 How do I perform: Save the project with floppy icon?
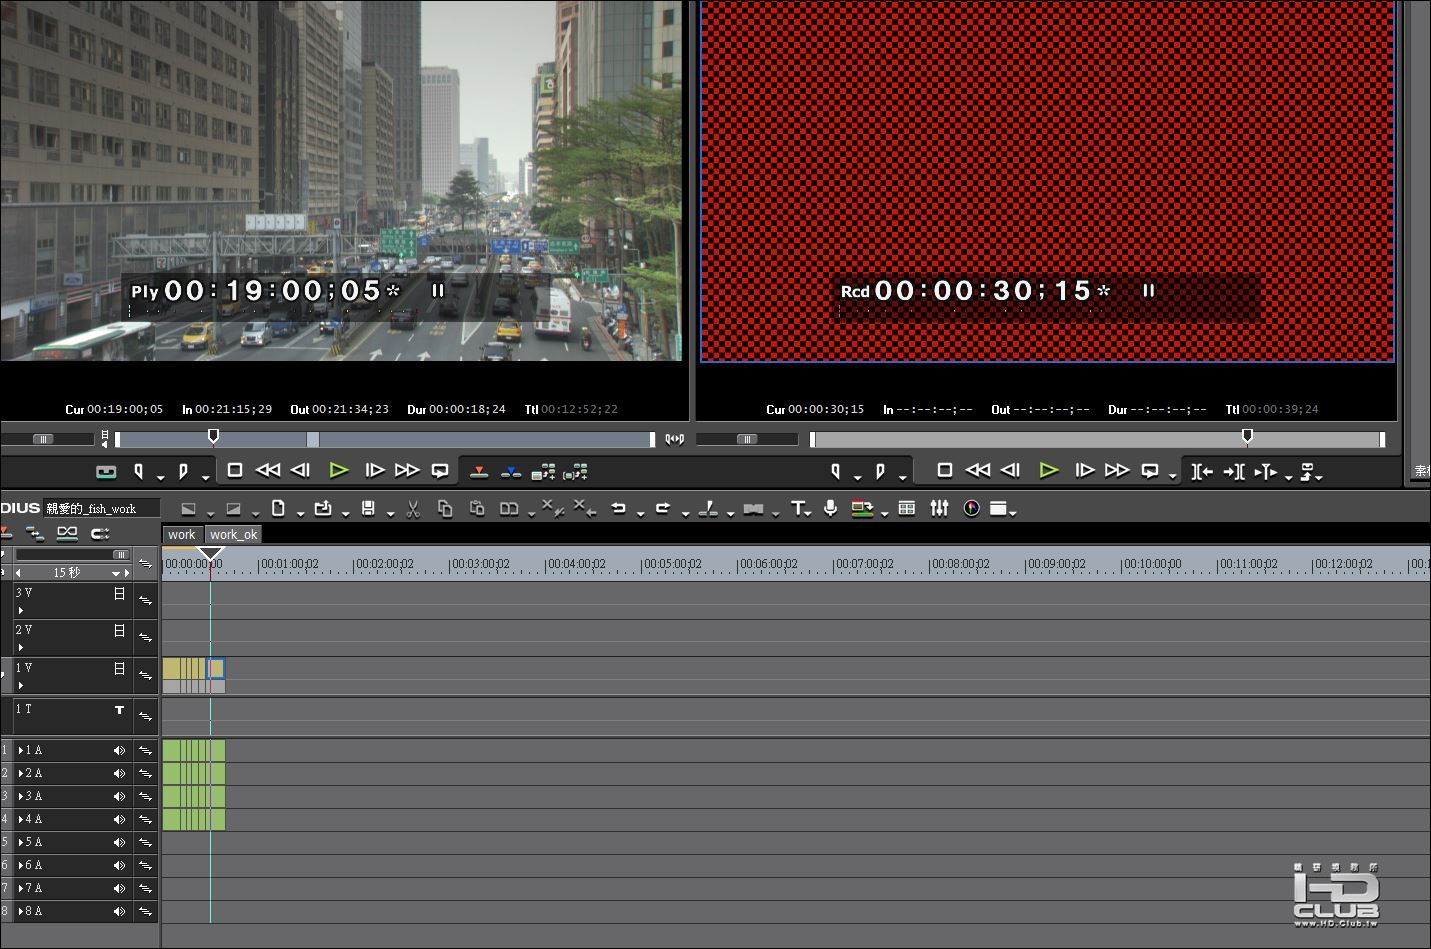point(368,508)
